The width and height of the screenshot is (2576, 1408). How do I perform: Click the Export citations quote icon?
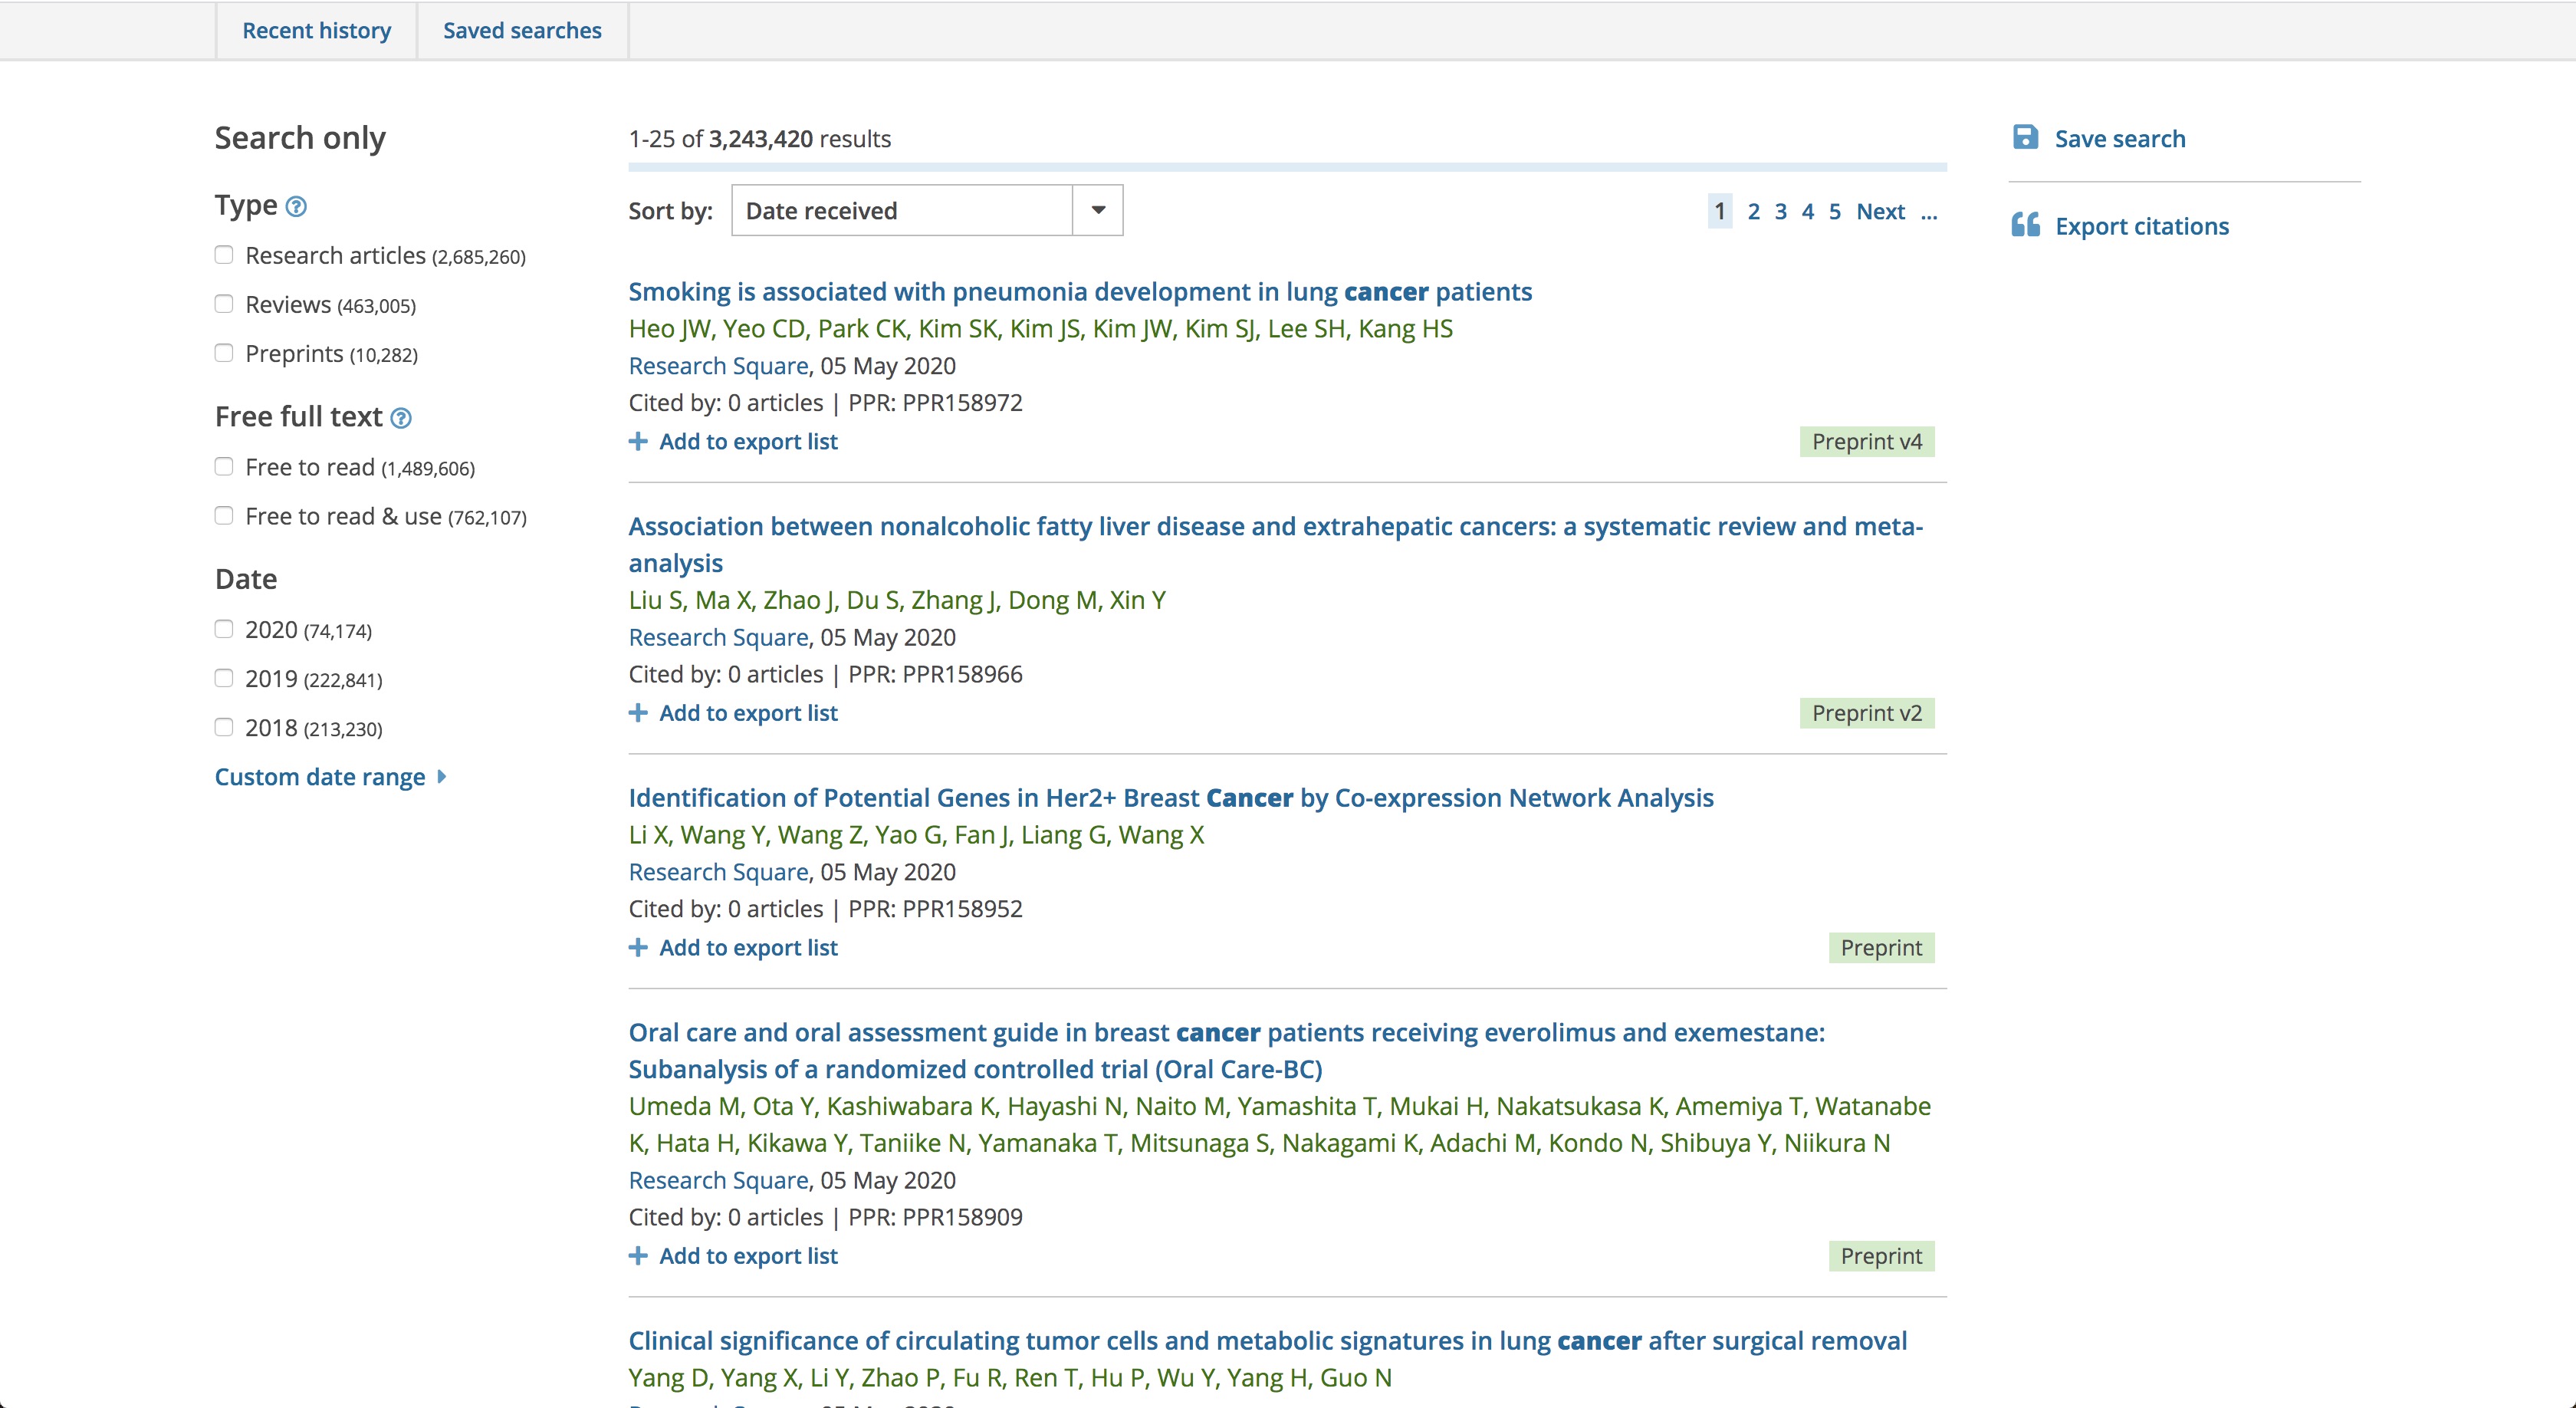(2025, 225)
